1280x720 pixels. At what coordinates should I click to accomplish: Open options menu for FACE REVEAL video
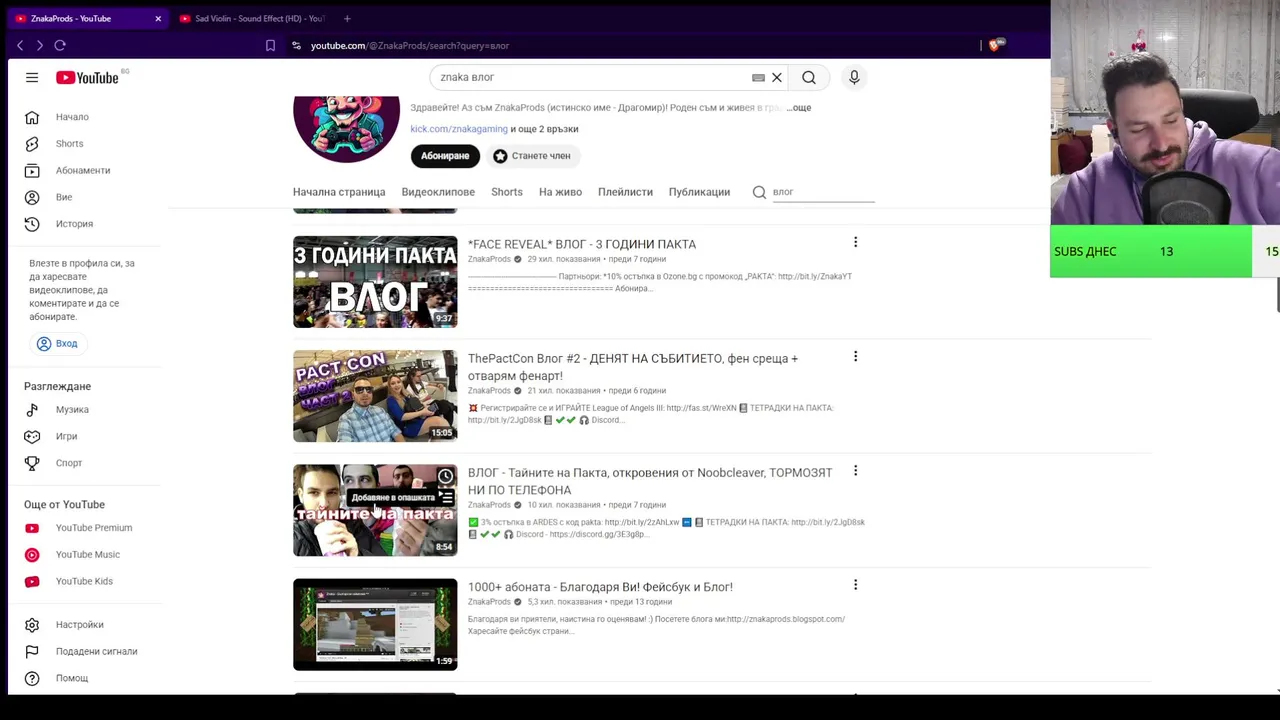pos(855,242)
